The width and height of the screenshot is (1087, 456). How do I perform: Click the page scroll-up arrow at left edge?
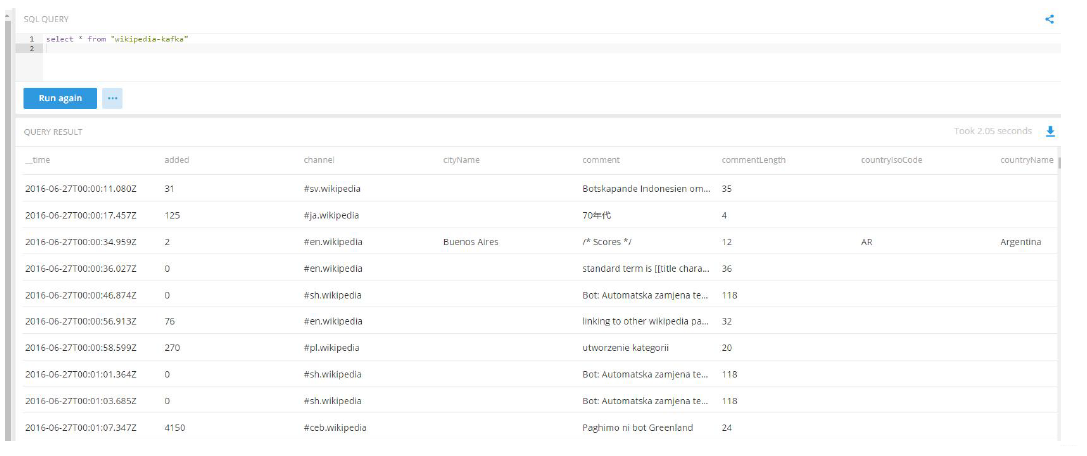tap(8, 15)
